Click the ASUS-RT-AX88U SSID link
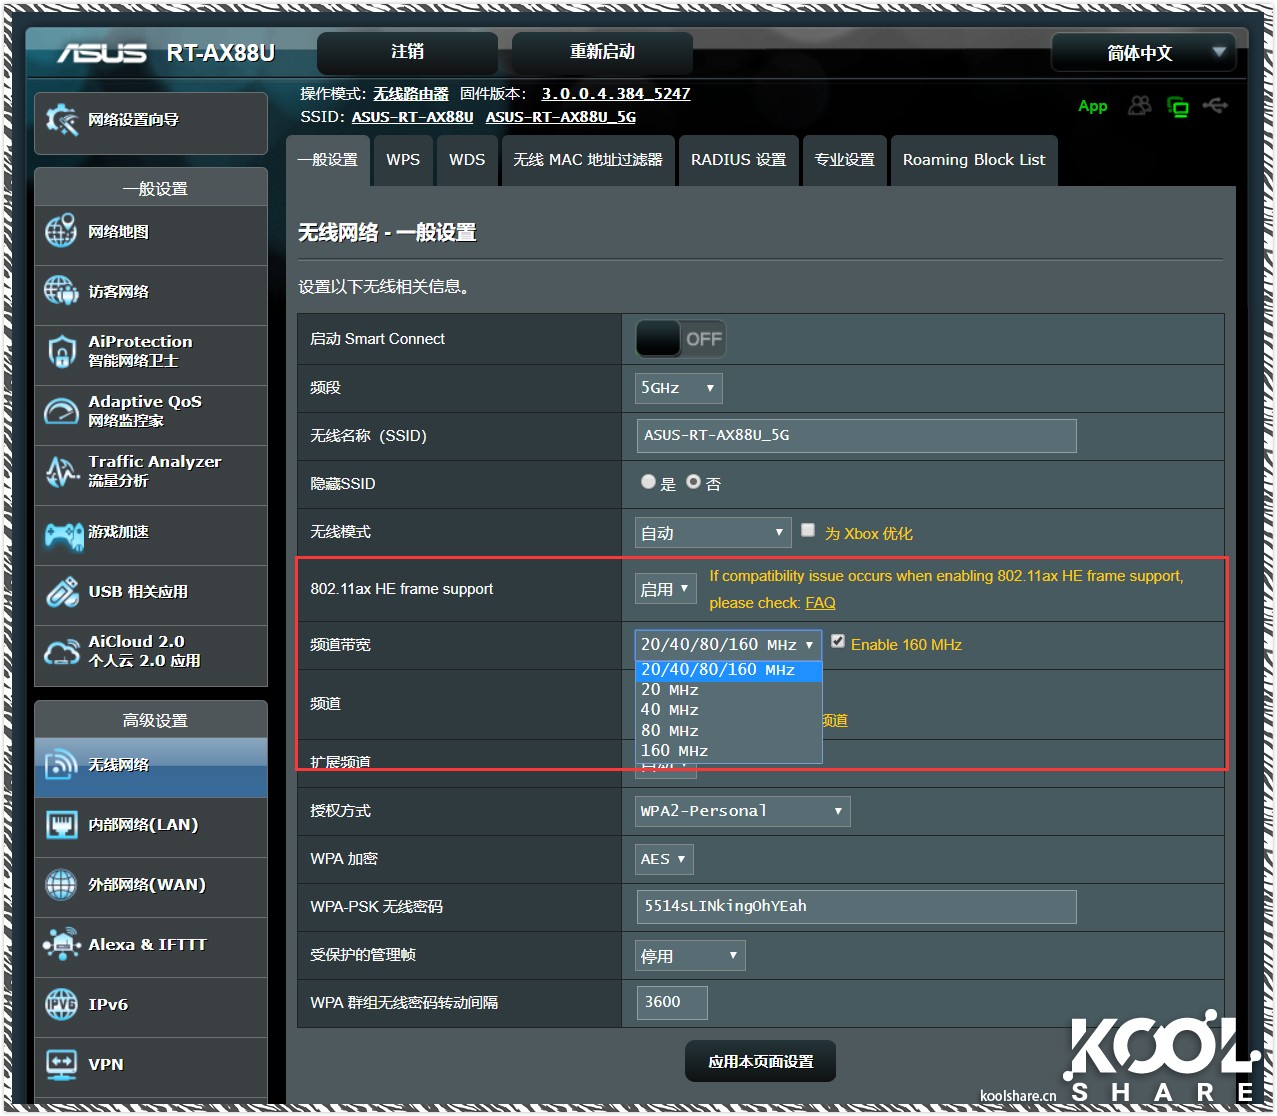Viewport: 1277px width, 1116px height. (x=412, y=117)
